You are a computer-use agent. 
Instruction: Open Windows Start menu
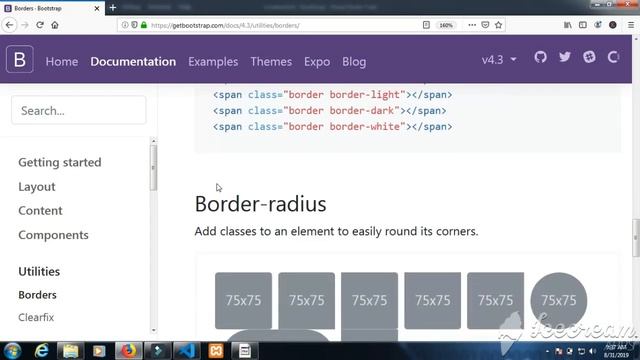13,351
